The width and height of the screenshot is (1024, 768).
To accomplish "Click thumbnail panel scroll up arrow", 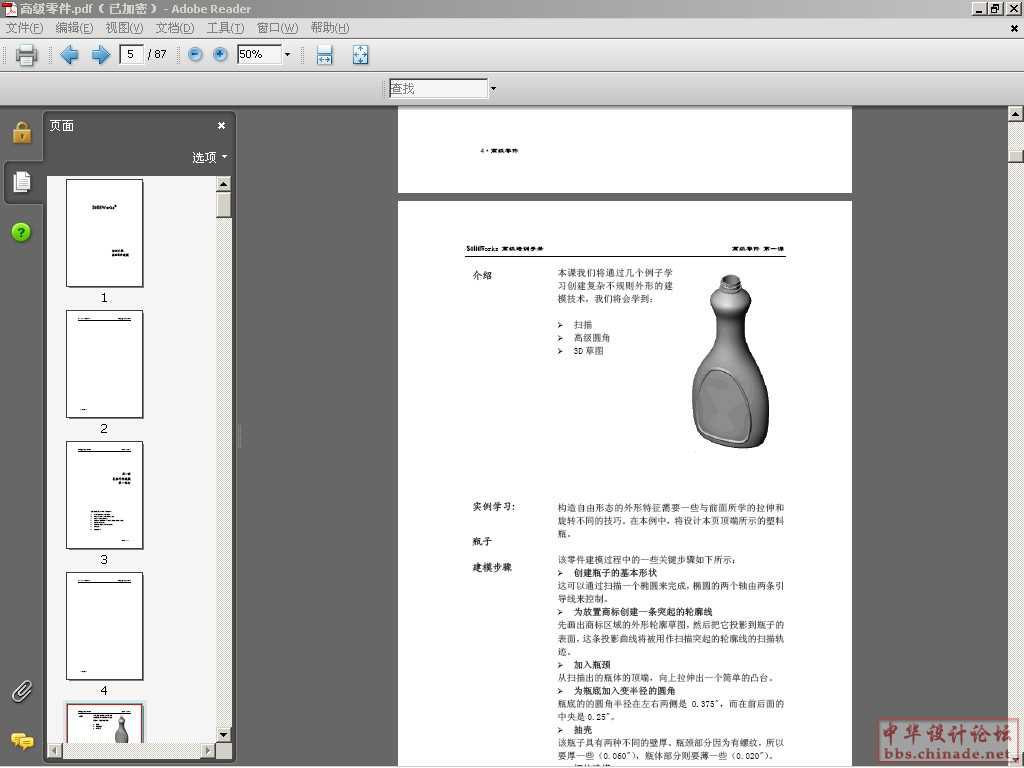I will (223, 184).
